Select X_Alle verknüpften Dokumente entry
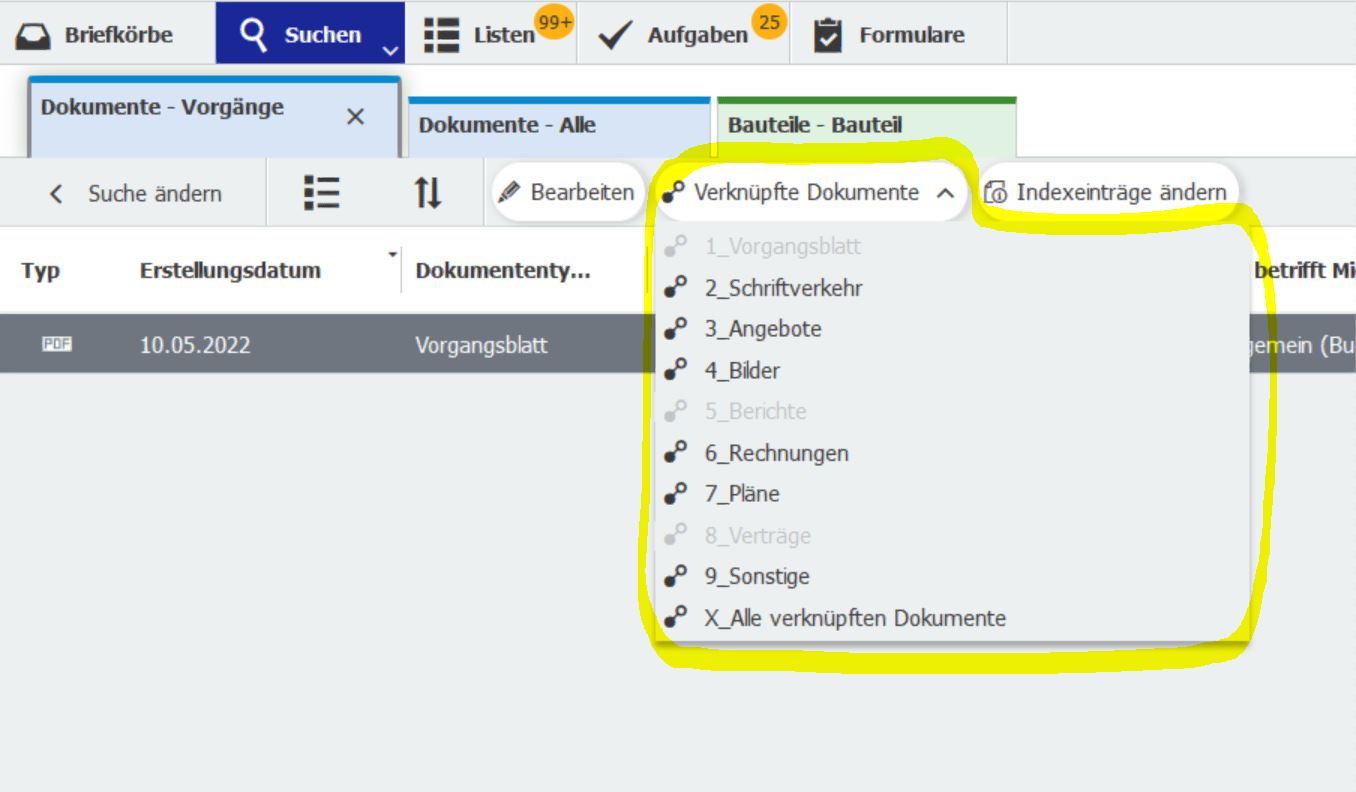Screen dimensions: 1356x792 [x=854, y=618]
